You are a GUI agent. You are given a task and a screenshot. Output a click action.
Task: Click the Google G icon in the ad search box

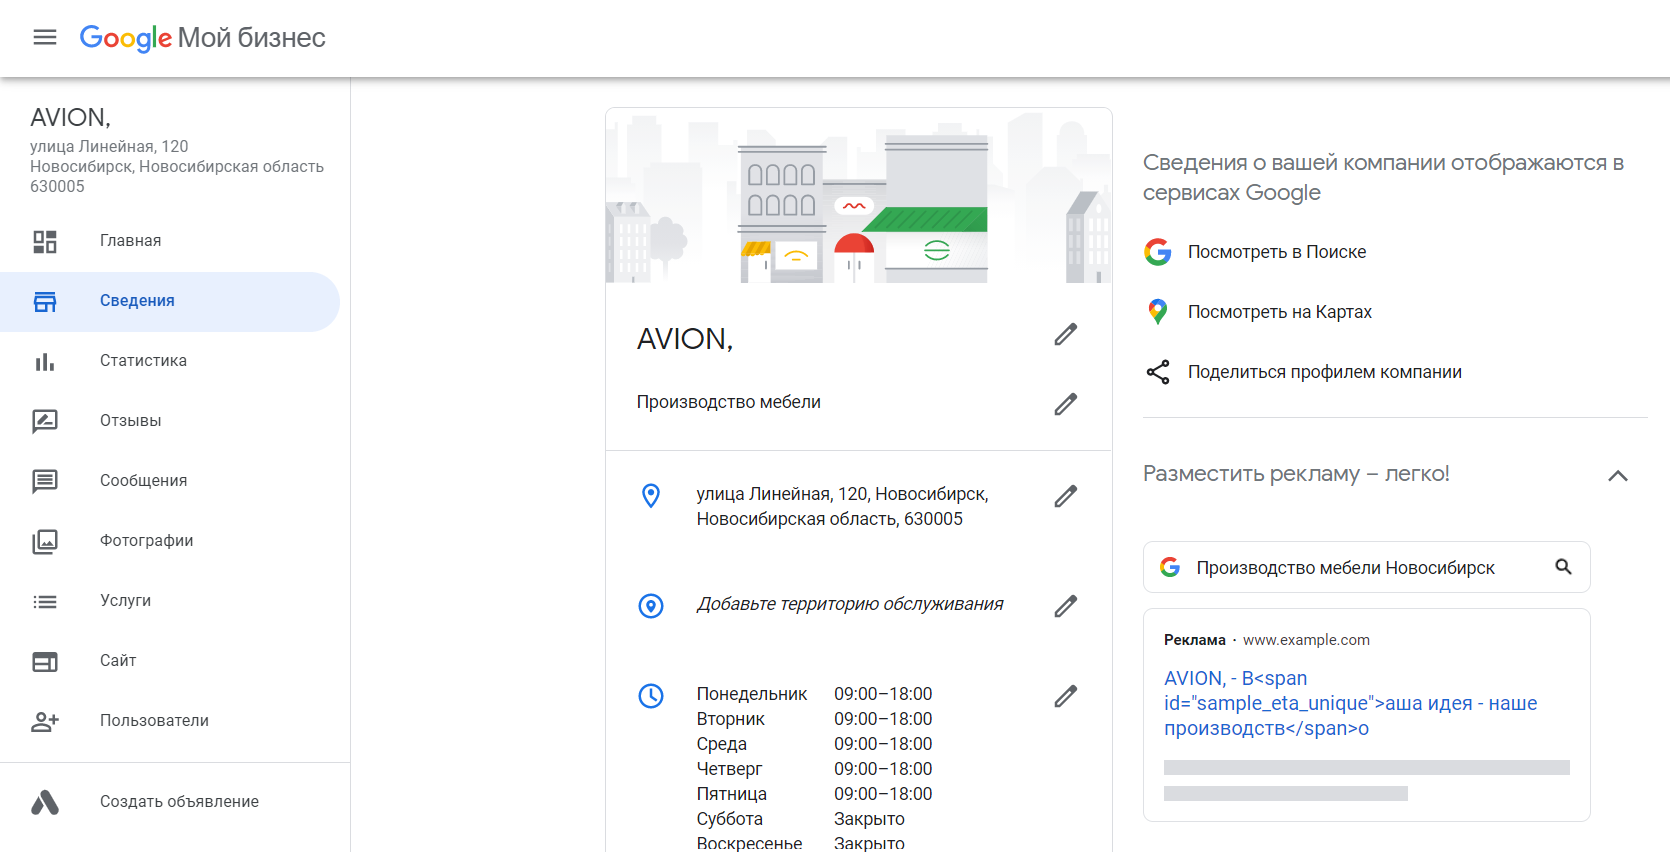point(1170,567)
